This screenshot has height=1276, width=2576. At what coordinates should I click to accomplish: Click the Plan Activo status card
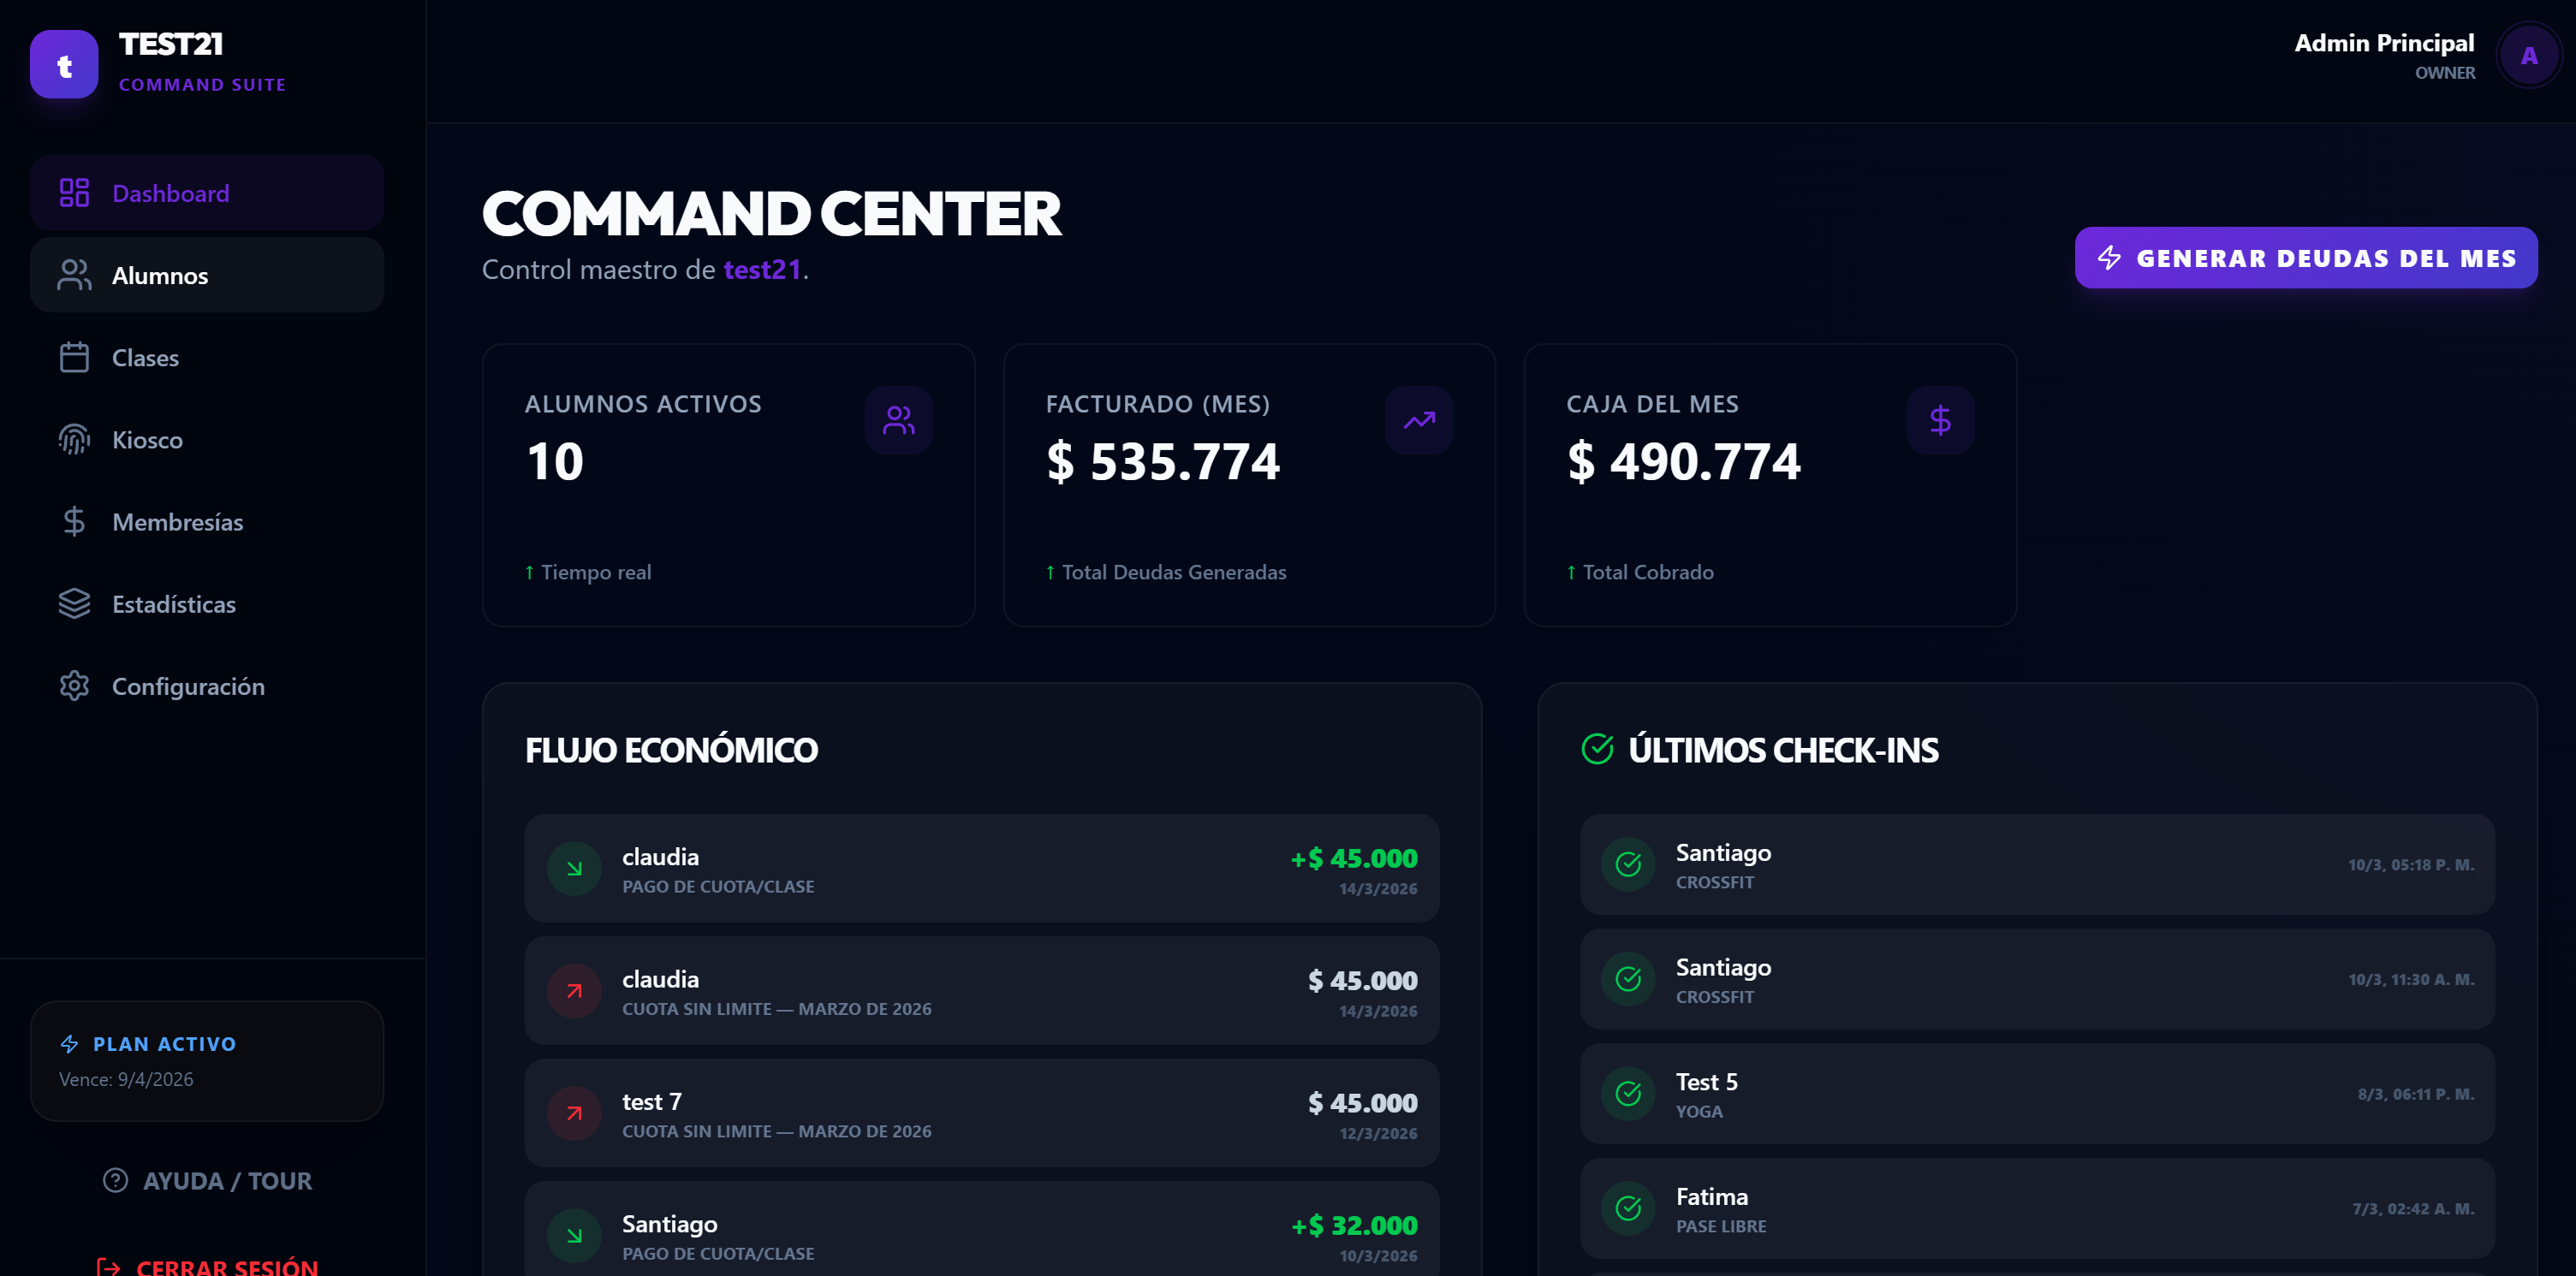pyautogui.click(x=207, y=1060)
